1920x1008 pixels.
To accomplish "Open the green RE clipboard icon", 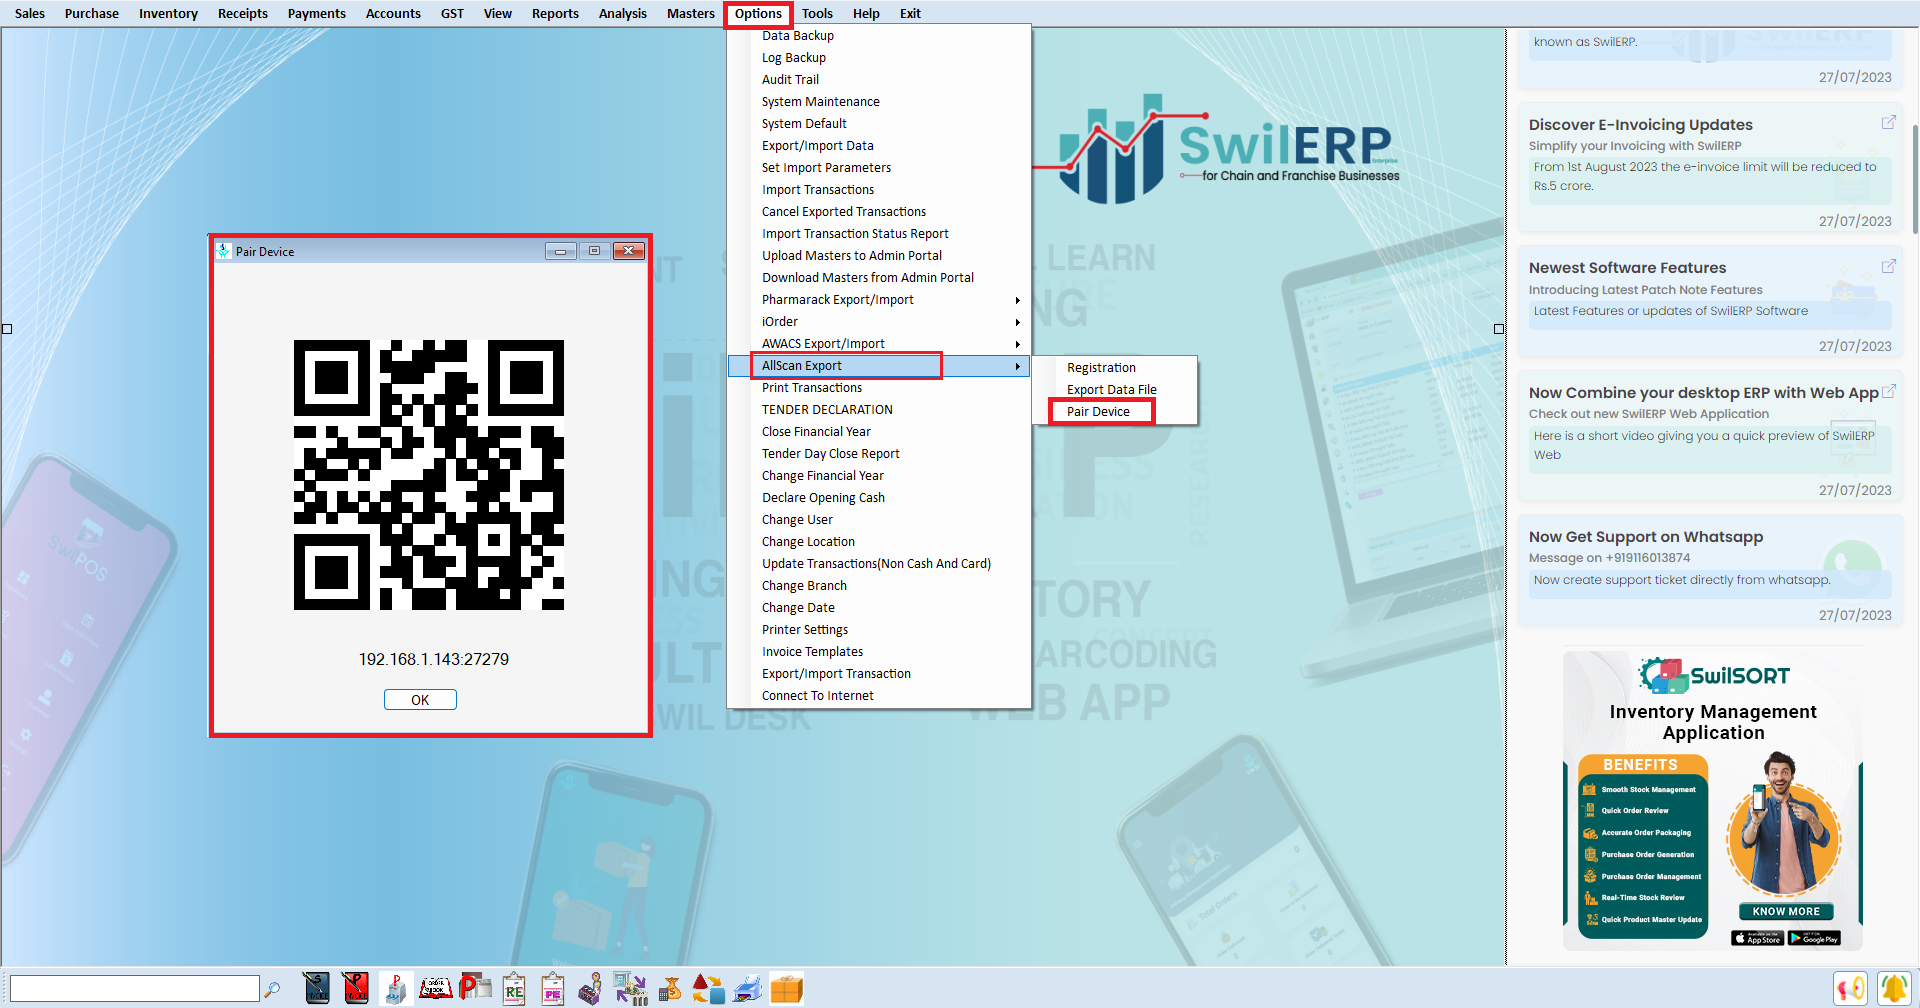I will point(514,988).
